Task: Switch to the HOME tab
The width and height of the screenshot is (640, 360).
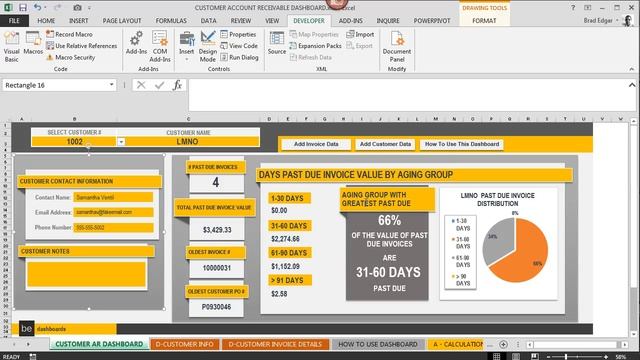Action: pos(46,20)
